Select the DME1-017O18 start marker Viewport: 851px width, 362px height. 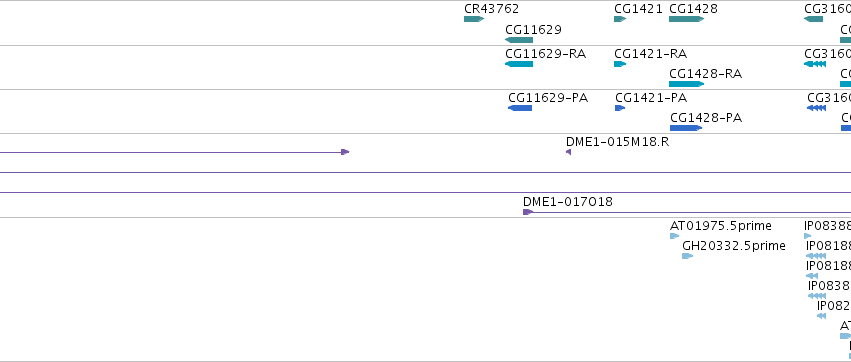[x=528, y=212]
